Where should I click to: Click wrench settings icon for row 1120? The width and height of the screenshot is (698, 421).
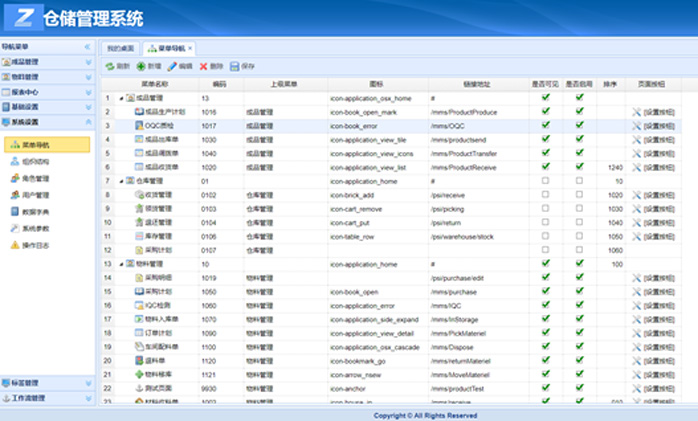coord(637,361)
